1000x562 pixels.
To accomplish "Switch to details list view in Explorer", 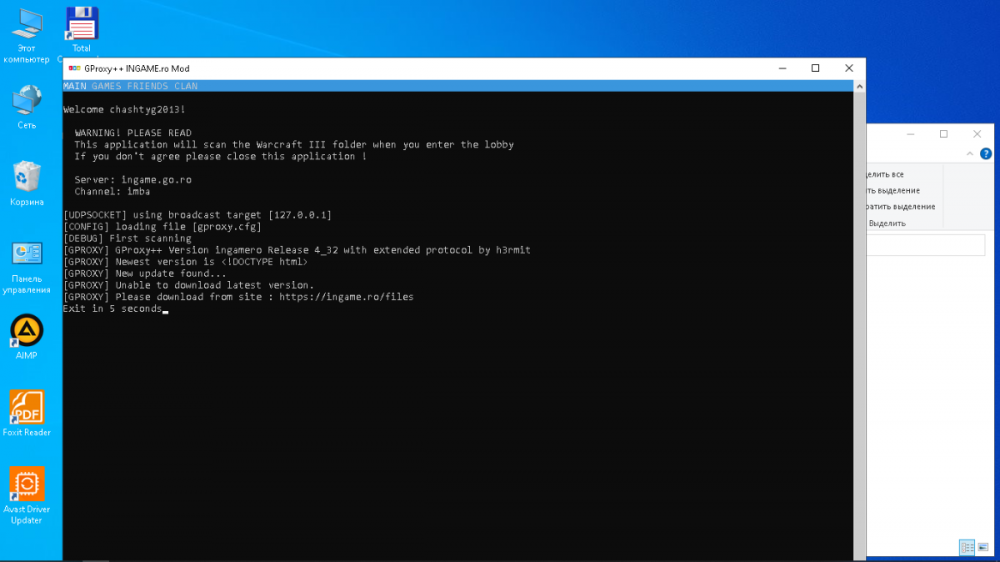I will point(966,547).
